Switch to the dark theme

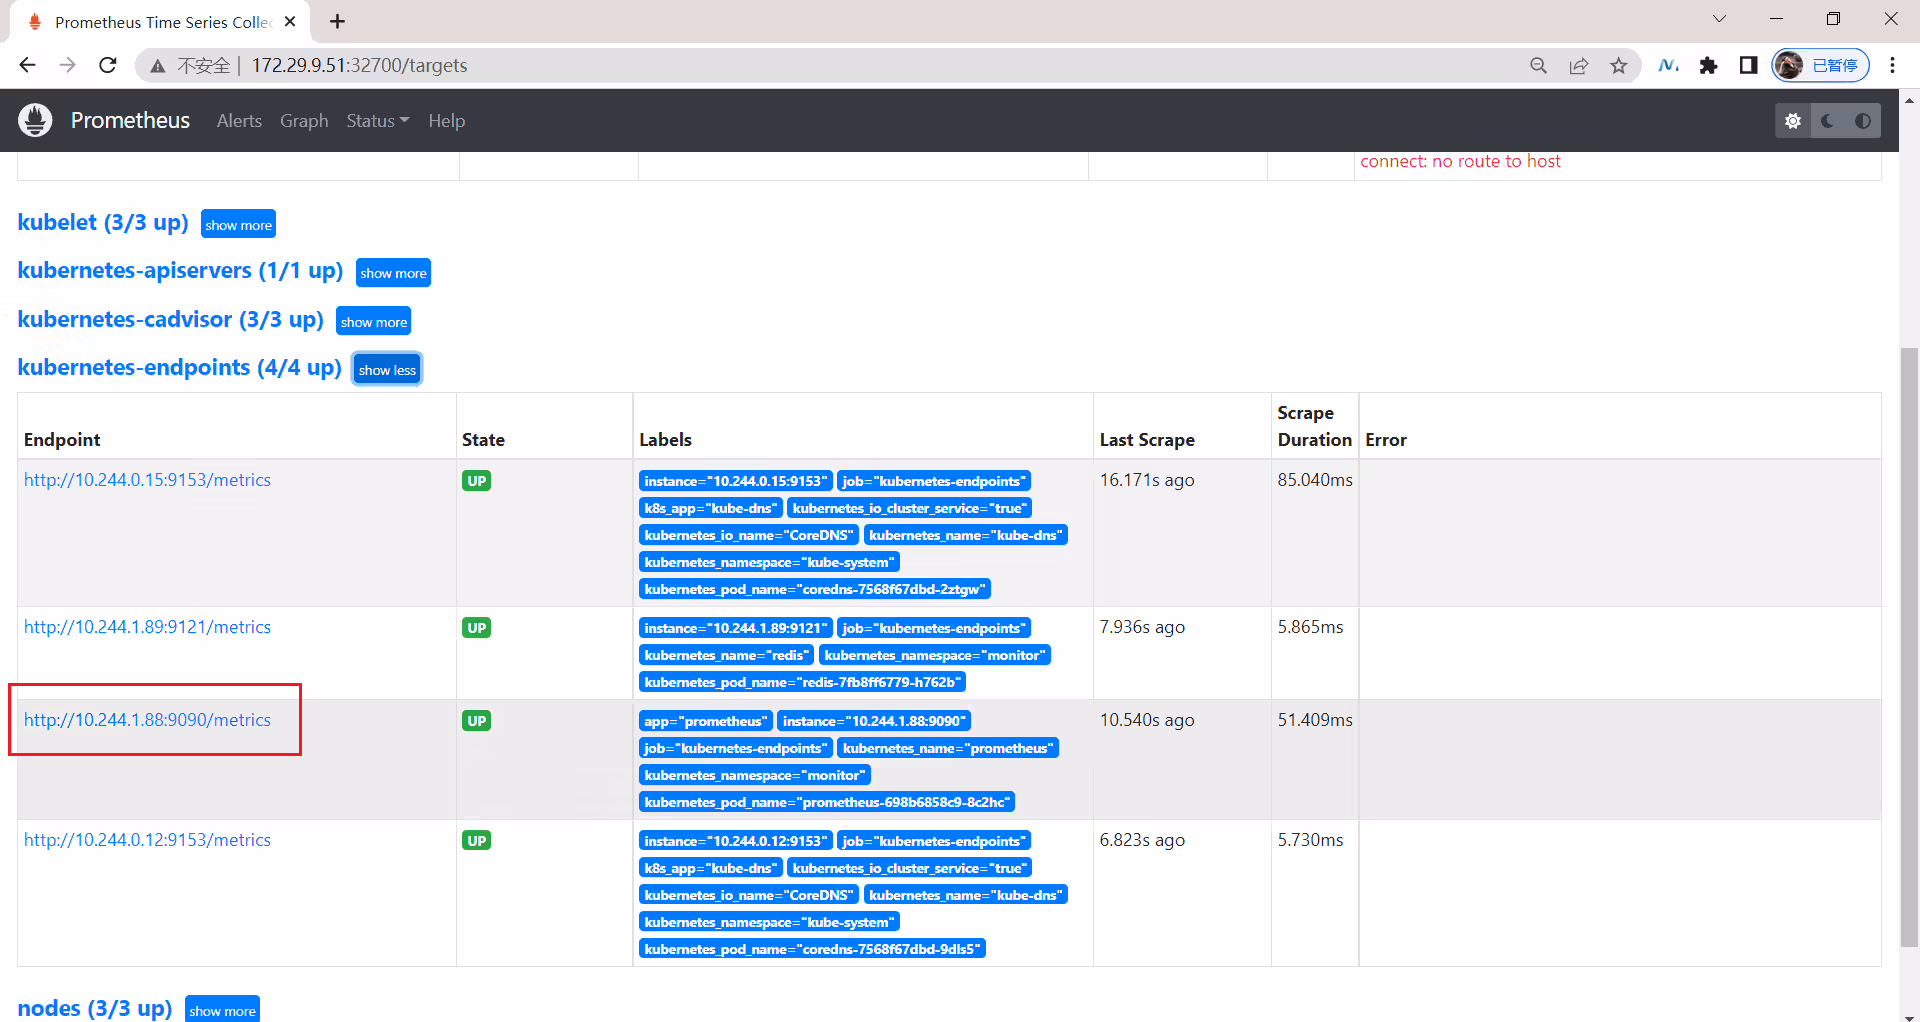[1828, 121]
